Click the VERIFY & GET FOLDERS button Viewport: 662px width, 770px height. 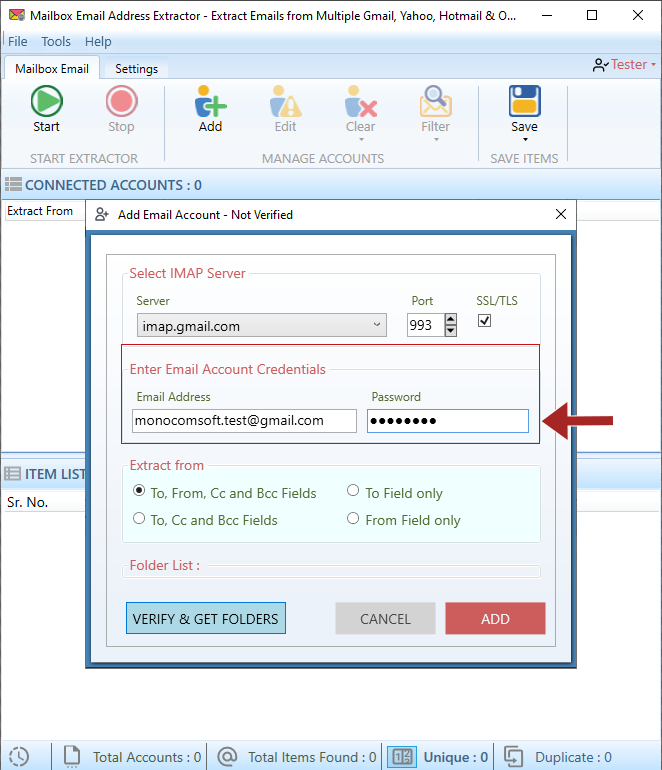[206, 619]
